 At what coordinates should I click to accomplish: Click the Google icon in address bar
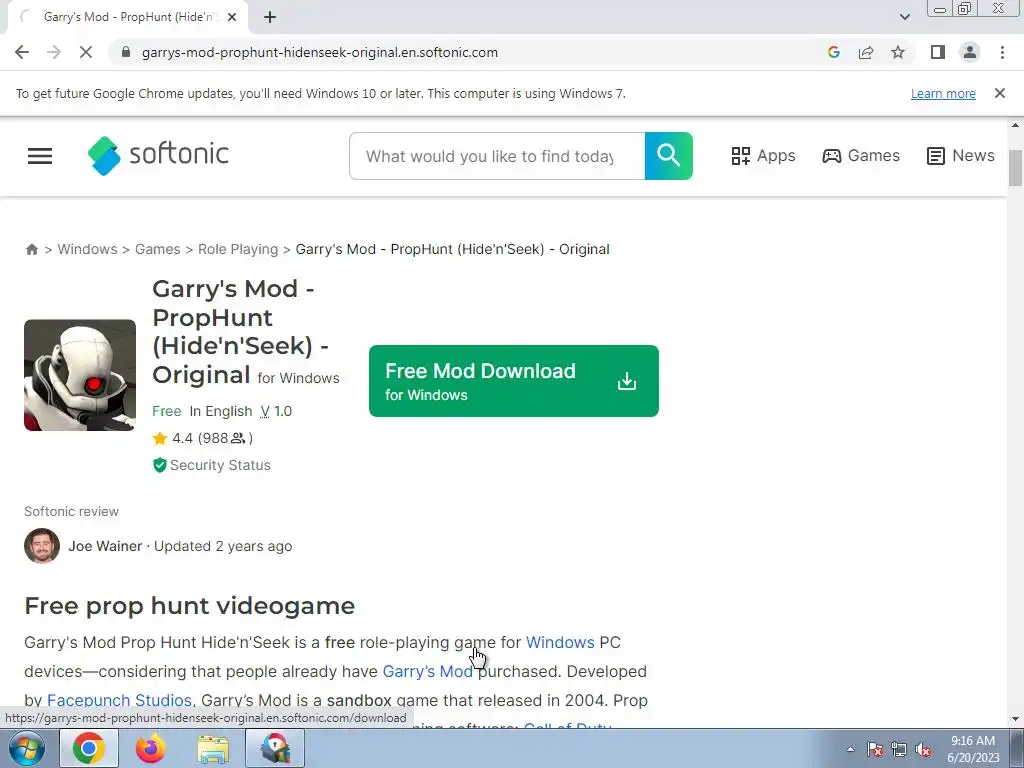click(833, 52)
